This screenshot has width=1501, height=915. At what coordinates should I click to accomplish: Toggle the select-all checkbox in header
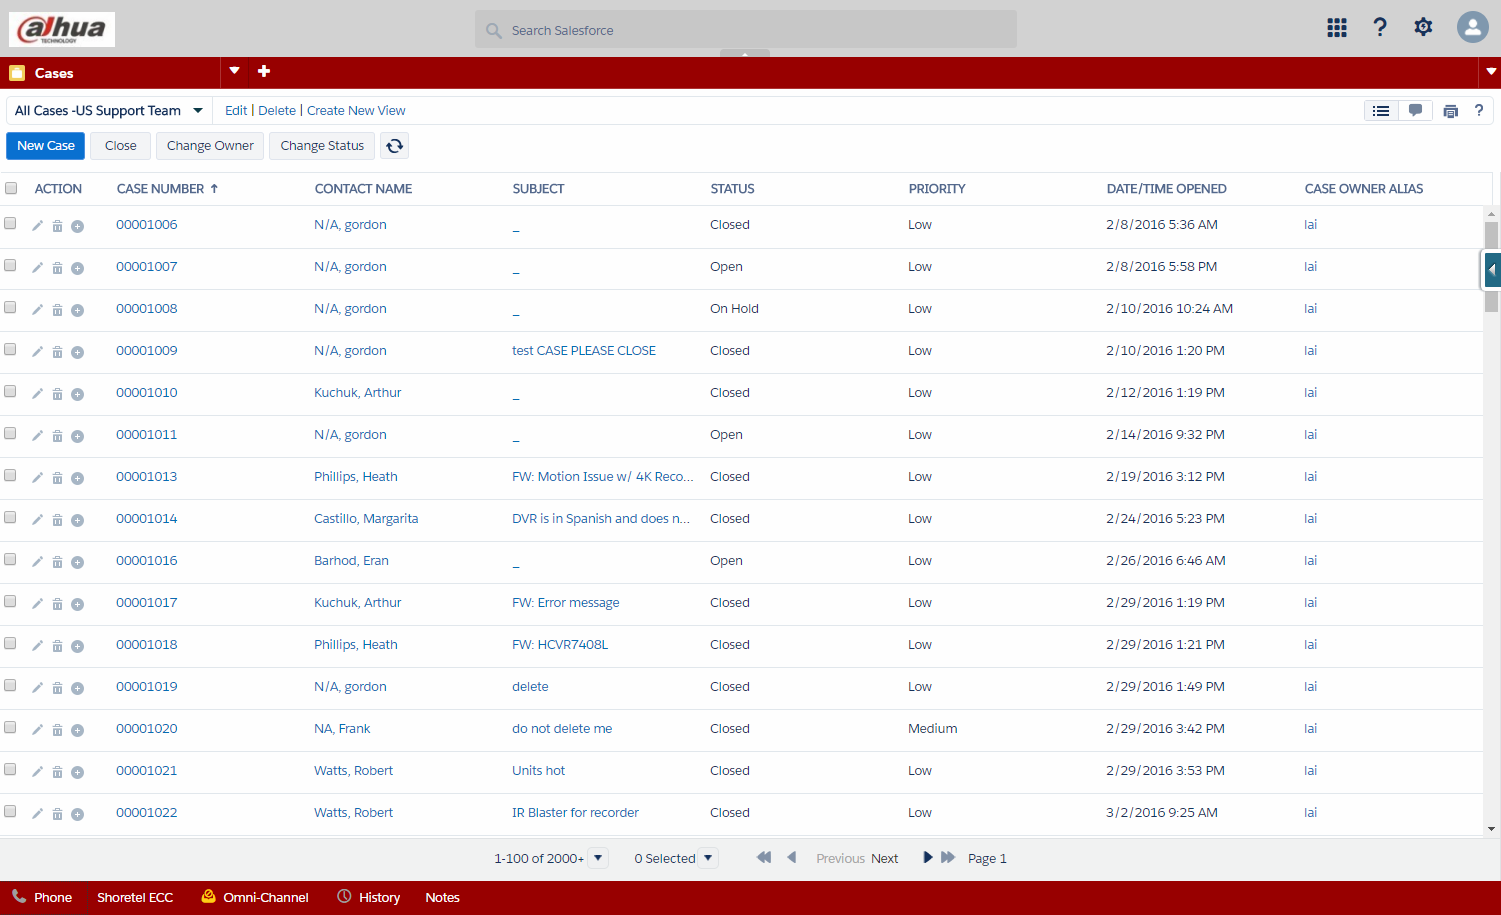pyautogui.click(x=11, y=188)
